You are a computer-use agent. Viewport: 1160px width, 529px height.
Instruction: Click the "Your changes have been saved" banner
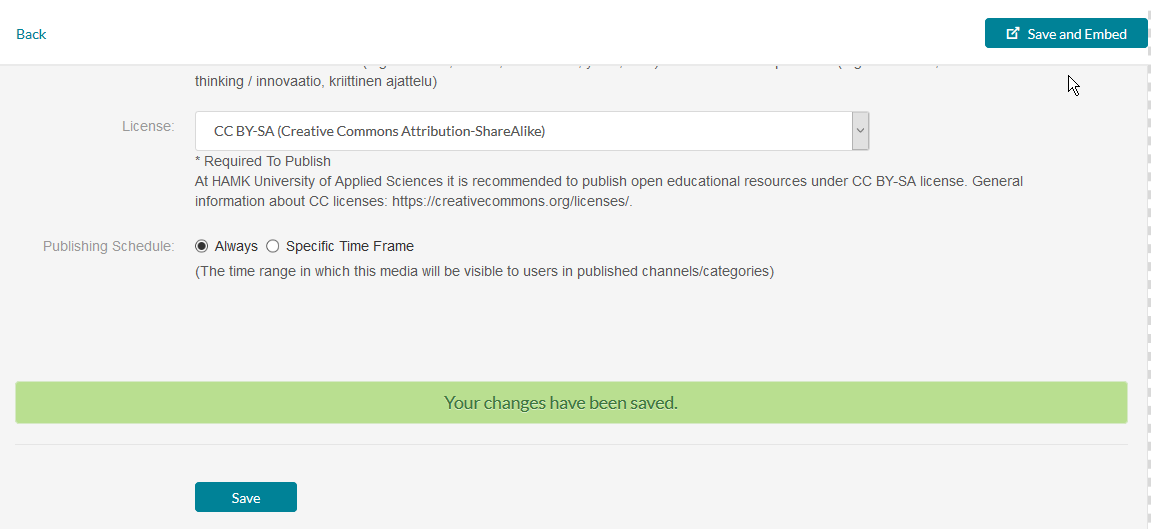click(x=571, y=402)
